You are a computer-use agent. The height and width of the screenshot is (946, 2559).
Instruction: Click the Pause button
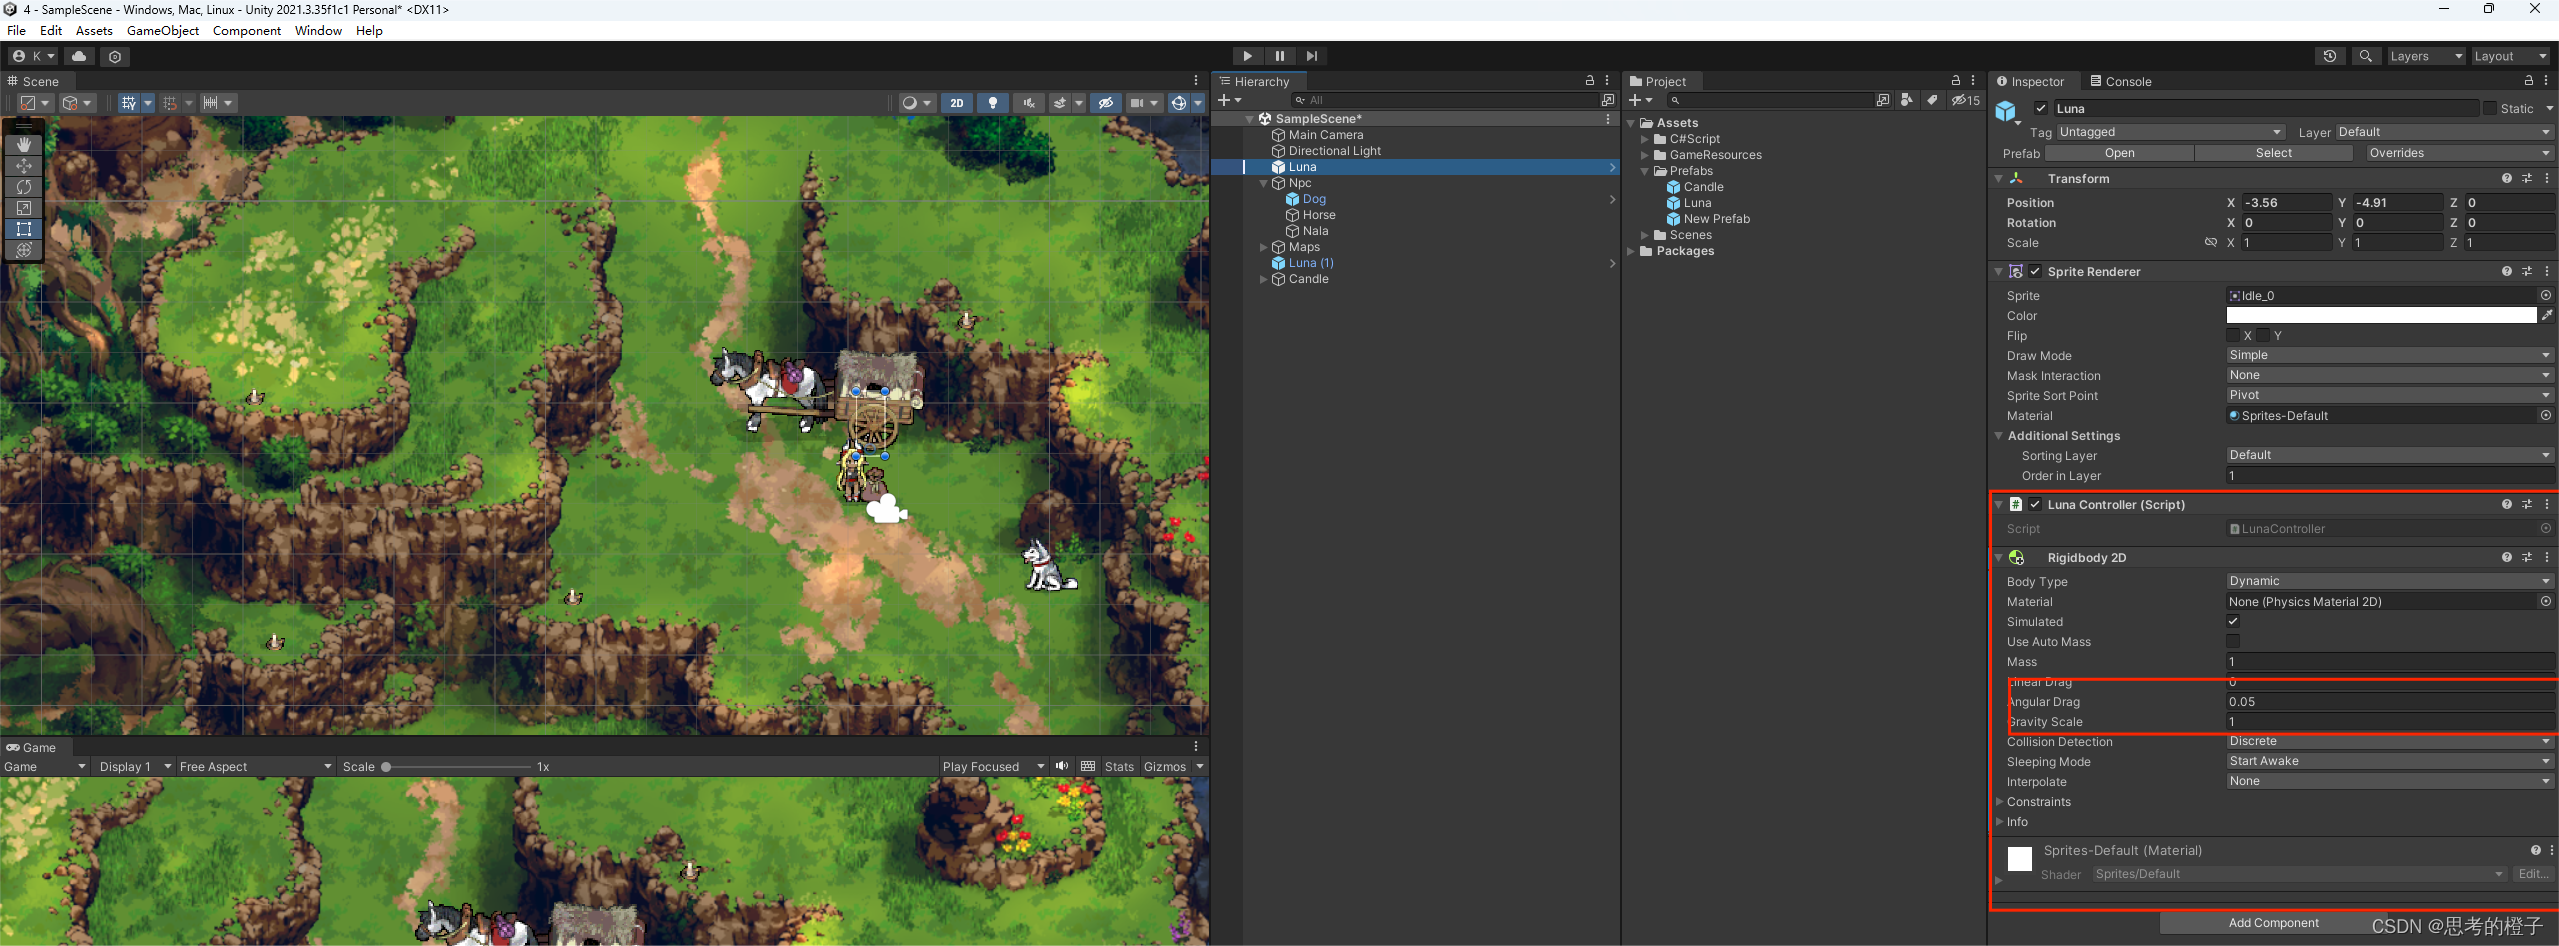[x=1279, y=56]
